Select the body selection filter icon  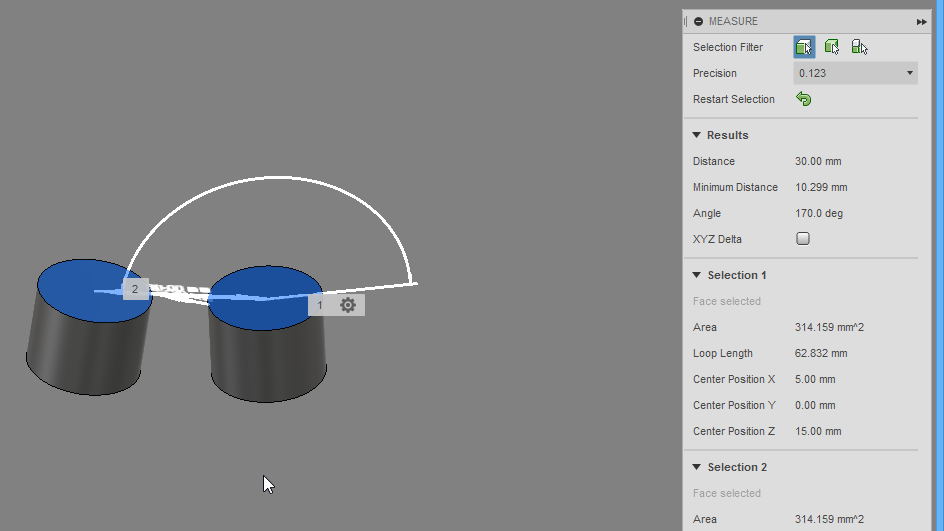coord(832,47)
